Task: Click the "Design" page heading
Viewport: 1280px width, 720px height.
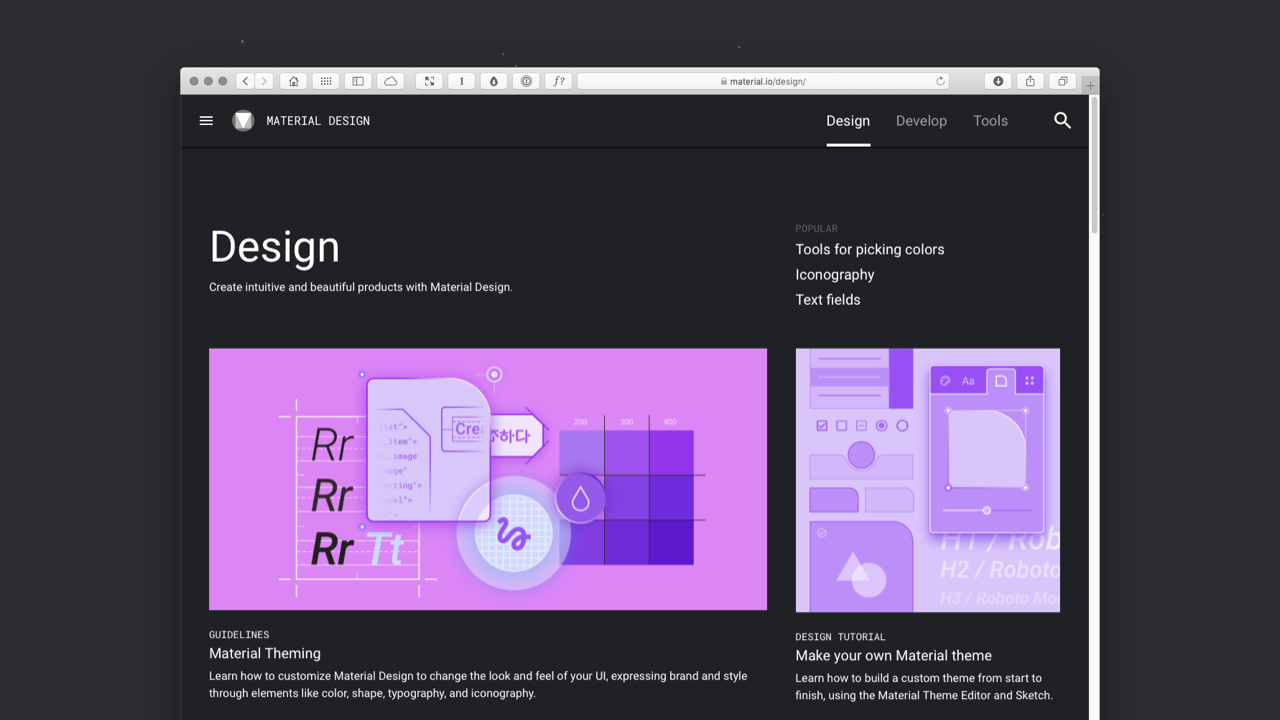Action: (x=275, y=247)
